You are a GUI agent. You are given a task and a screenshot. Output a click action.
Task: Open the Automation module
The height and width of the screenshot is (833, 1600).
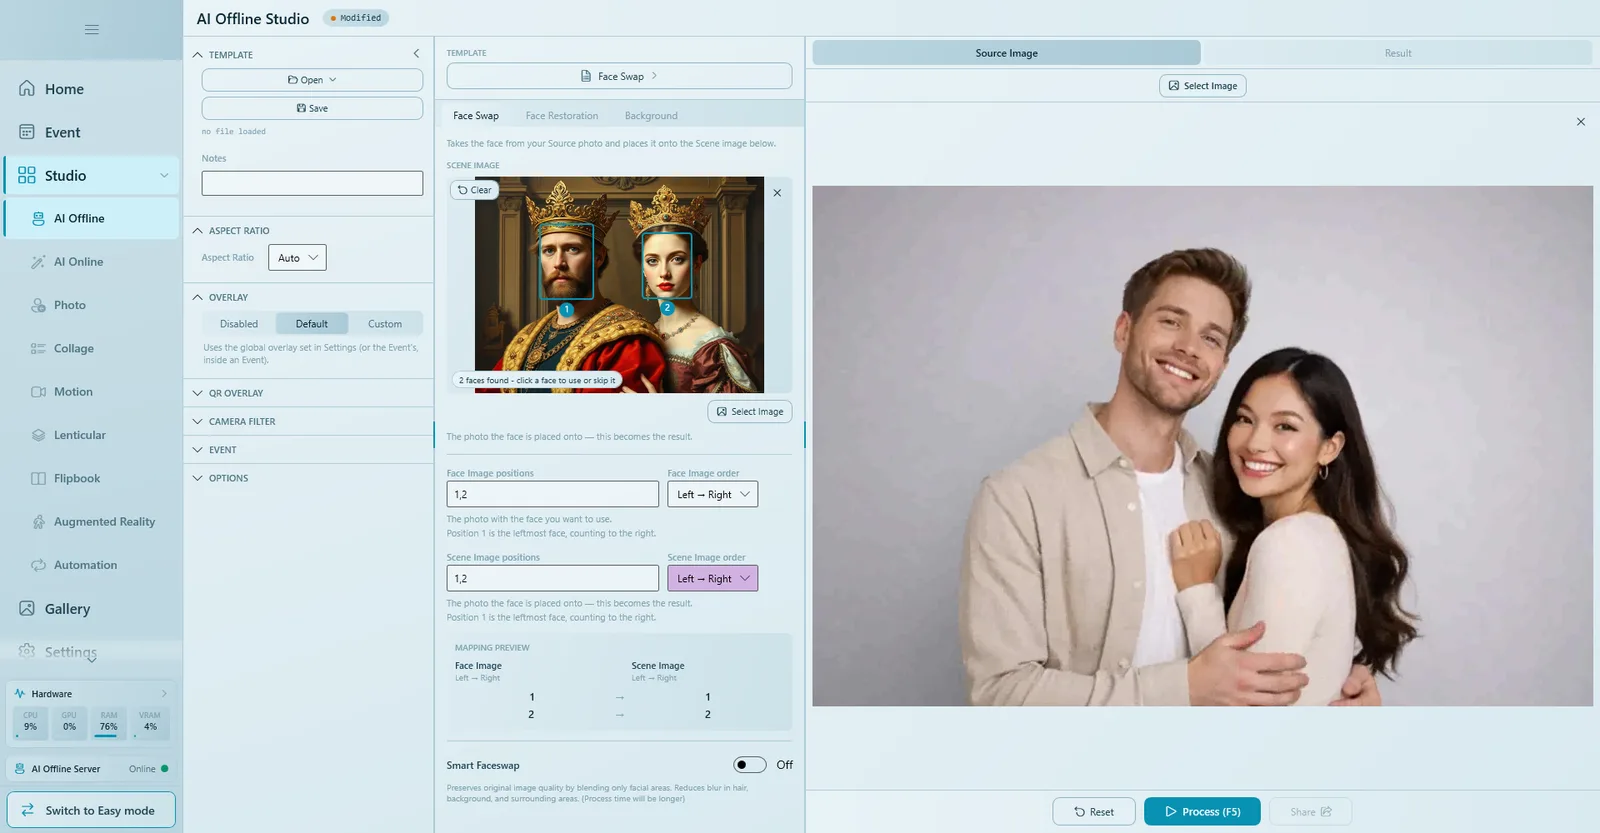91,565
